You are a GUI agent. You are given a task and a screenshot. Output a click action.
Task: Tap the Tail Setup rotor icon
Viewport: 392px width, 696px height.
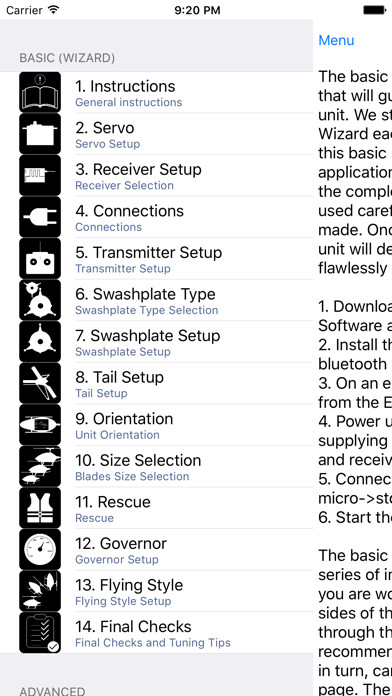40,383
